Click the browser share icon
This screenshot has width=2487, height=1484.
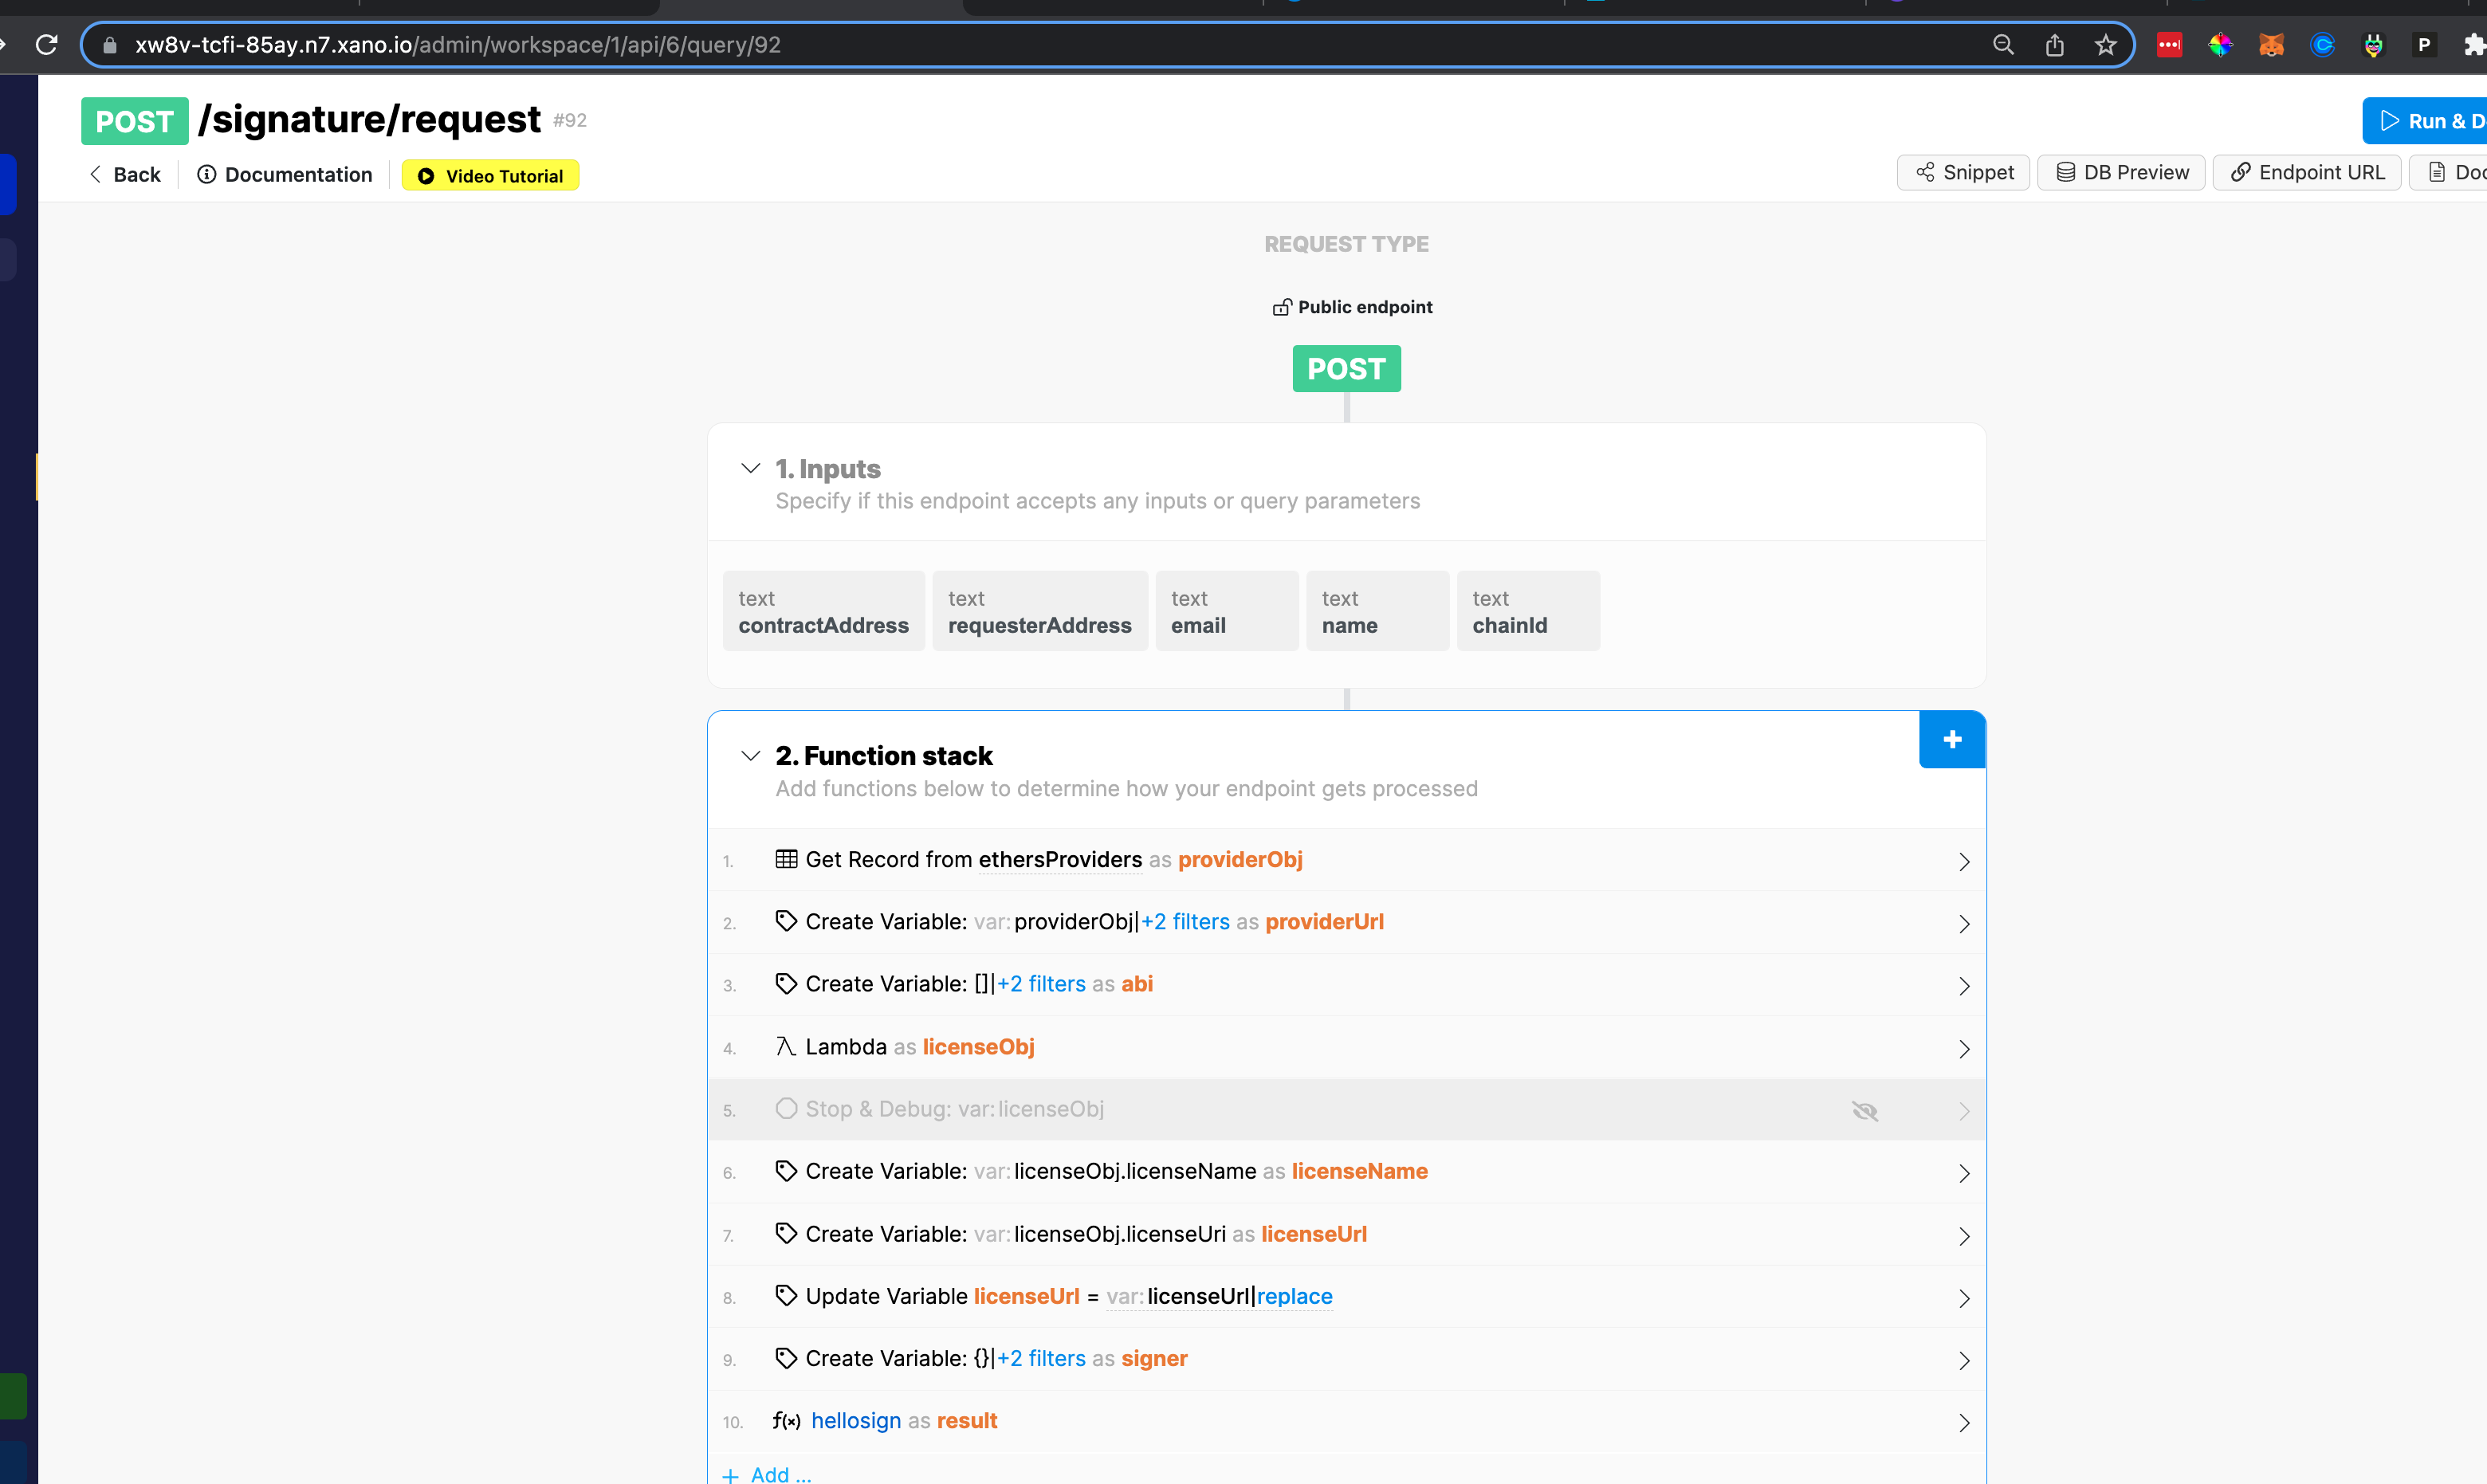[x=2054, y=44]
